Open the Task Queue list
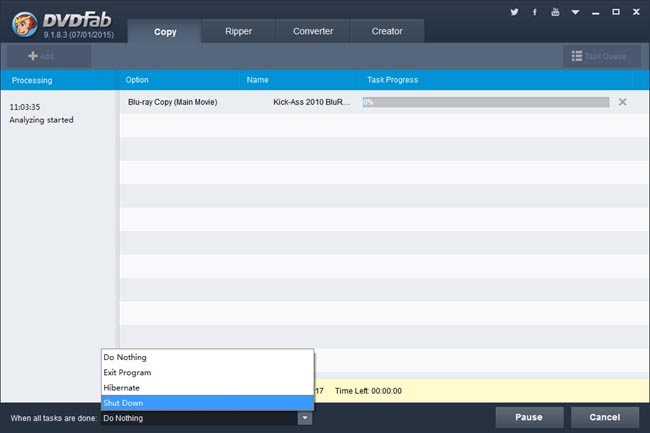 [598, 56]
